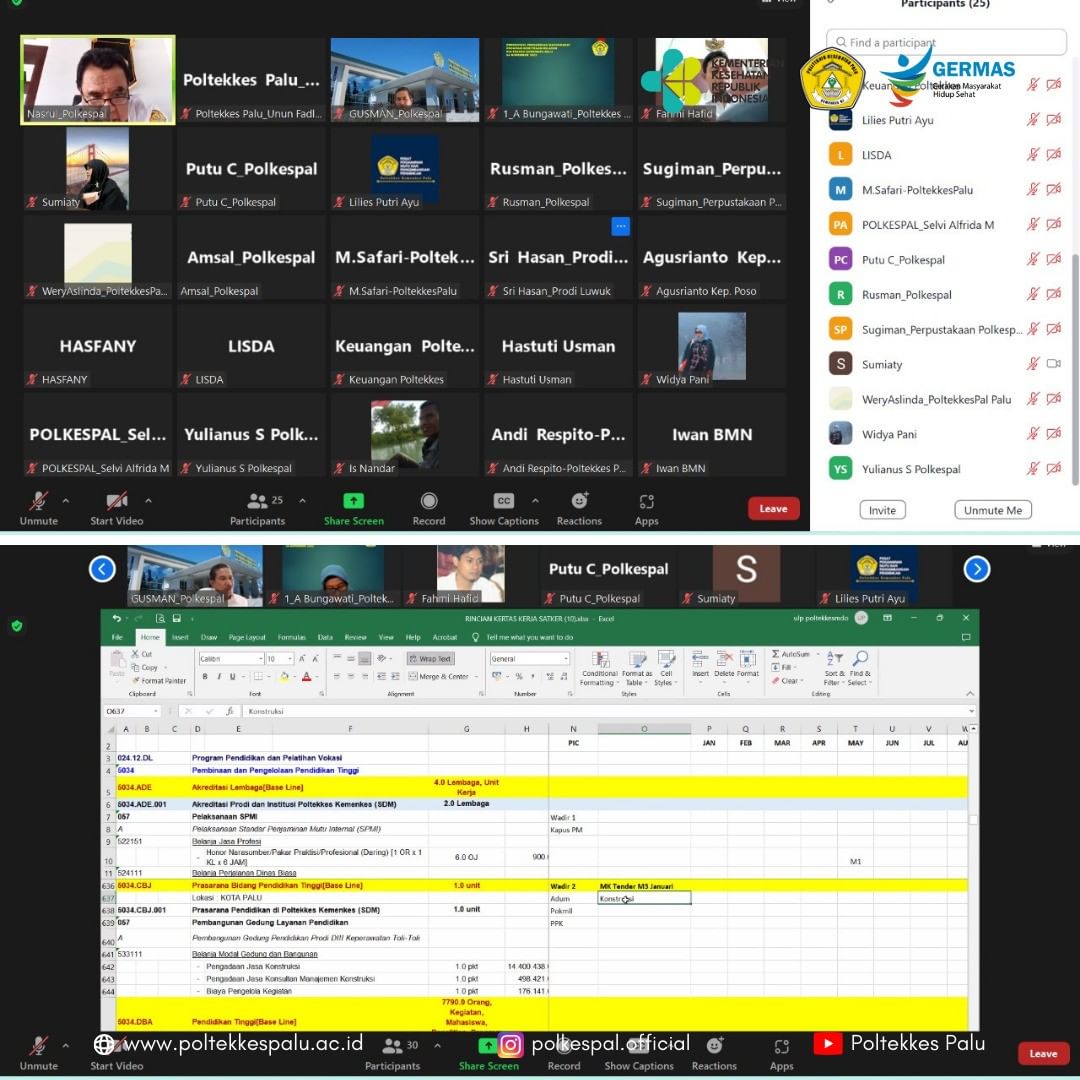Image resolution: width=1080 pixels, height=1080 pixels.
Task: Click the Invite button in participants panel
Action: click(x=882, y=510)
